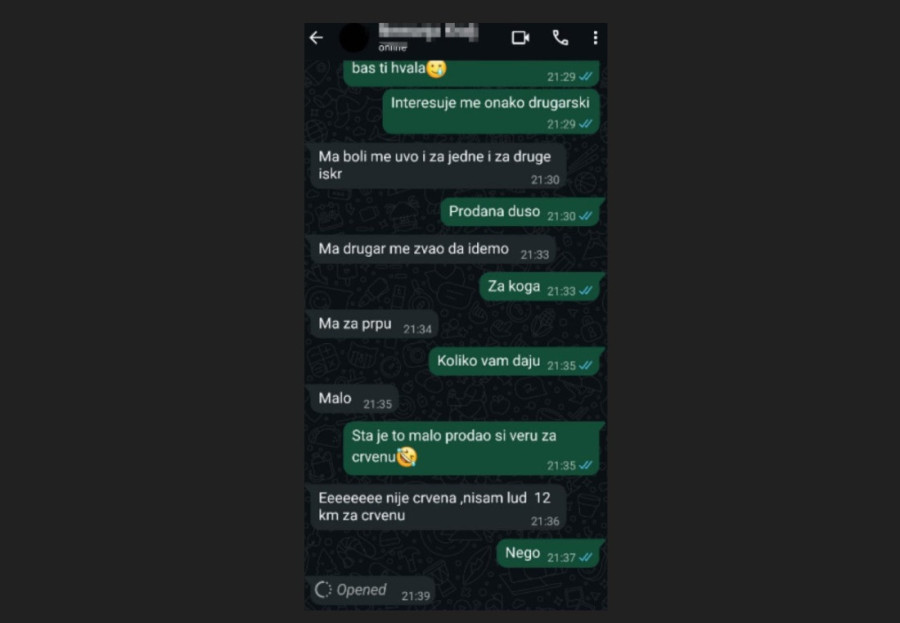Image resolution: width=900 pixels, height=623 pixels.
Task: Select the 'Eeeeeeee nije crvena' message
Action: (x=438, y=507)
